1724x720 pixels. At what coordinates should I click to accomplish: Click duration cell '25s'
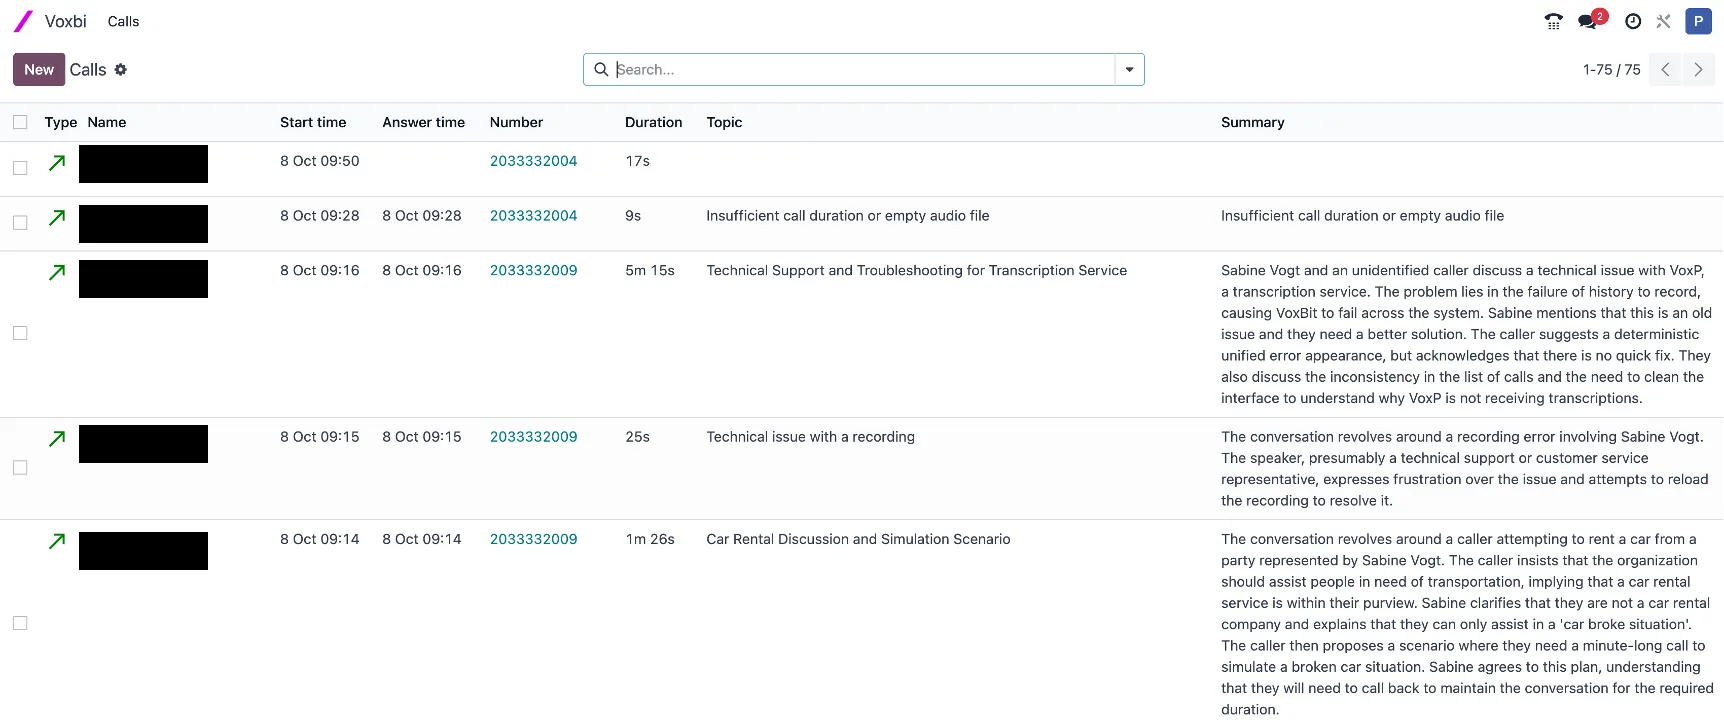637,437
